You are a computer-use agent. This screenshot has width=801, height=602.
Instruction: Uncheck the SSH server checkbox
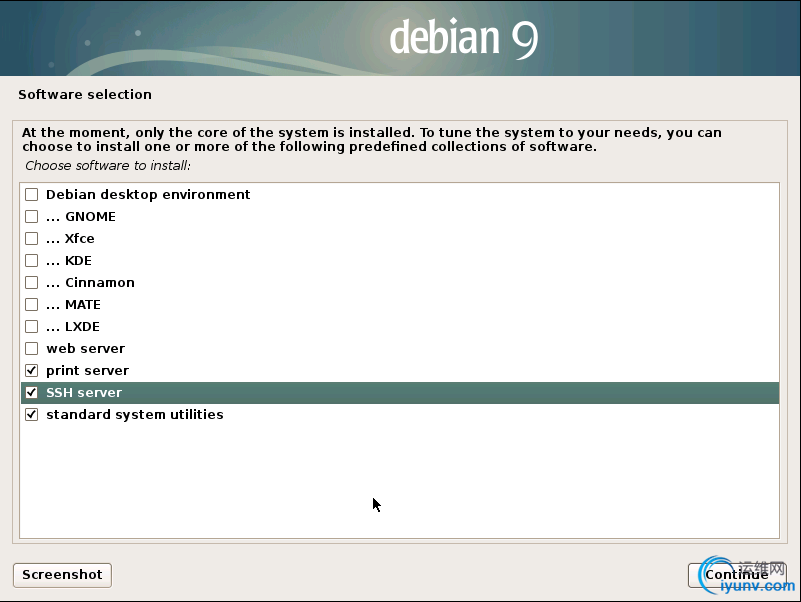pyautogui.click(x=32, y=392)
